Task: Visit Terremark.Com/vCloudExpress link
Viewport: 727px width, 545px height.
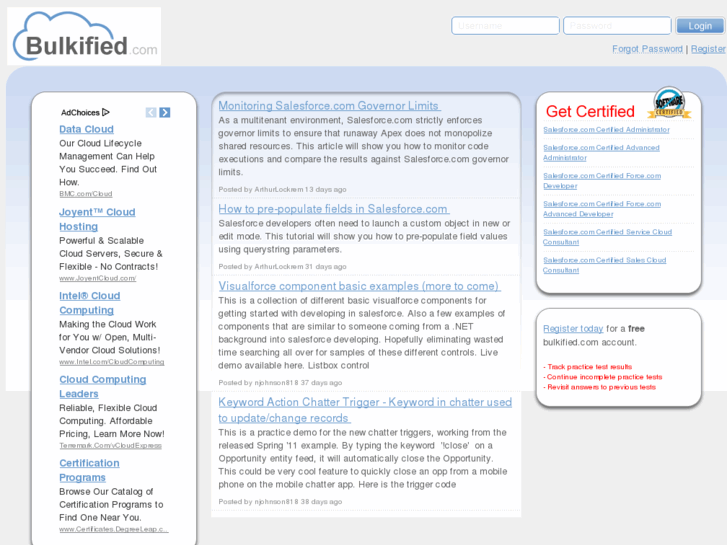Action: pos(110,445)
